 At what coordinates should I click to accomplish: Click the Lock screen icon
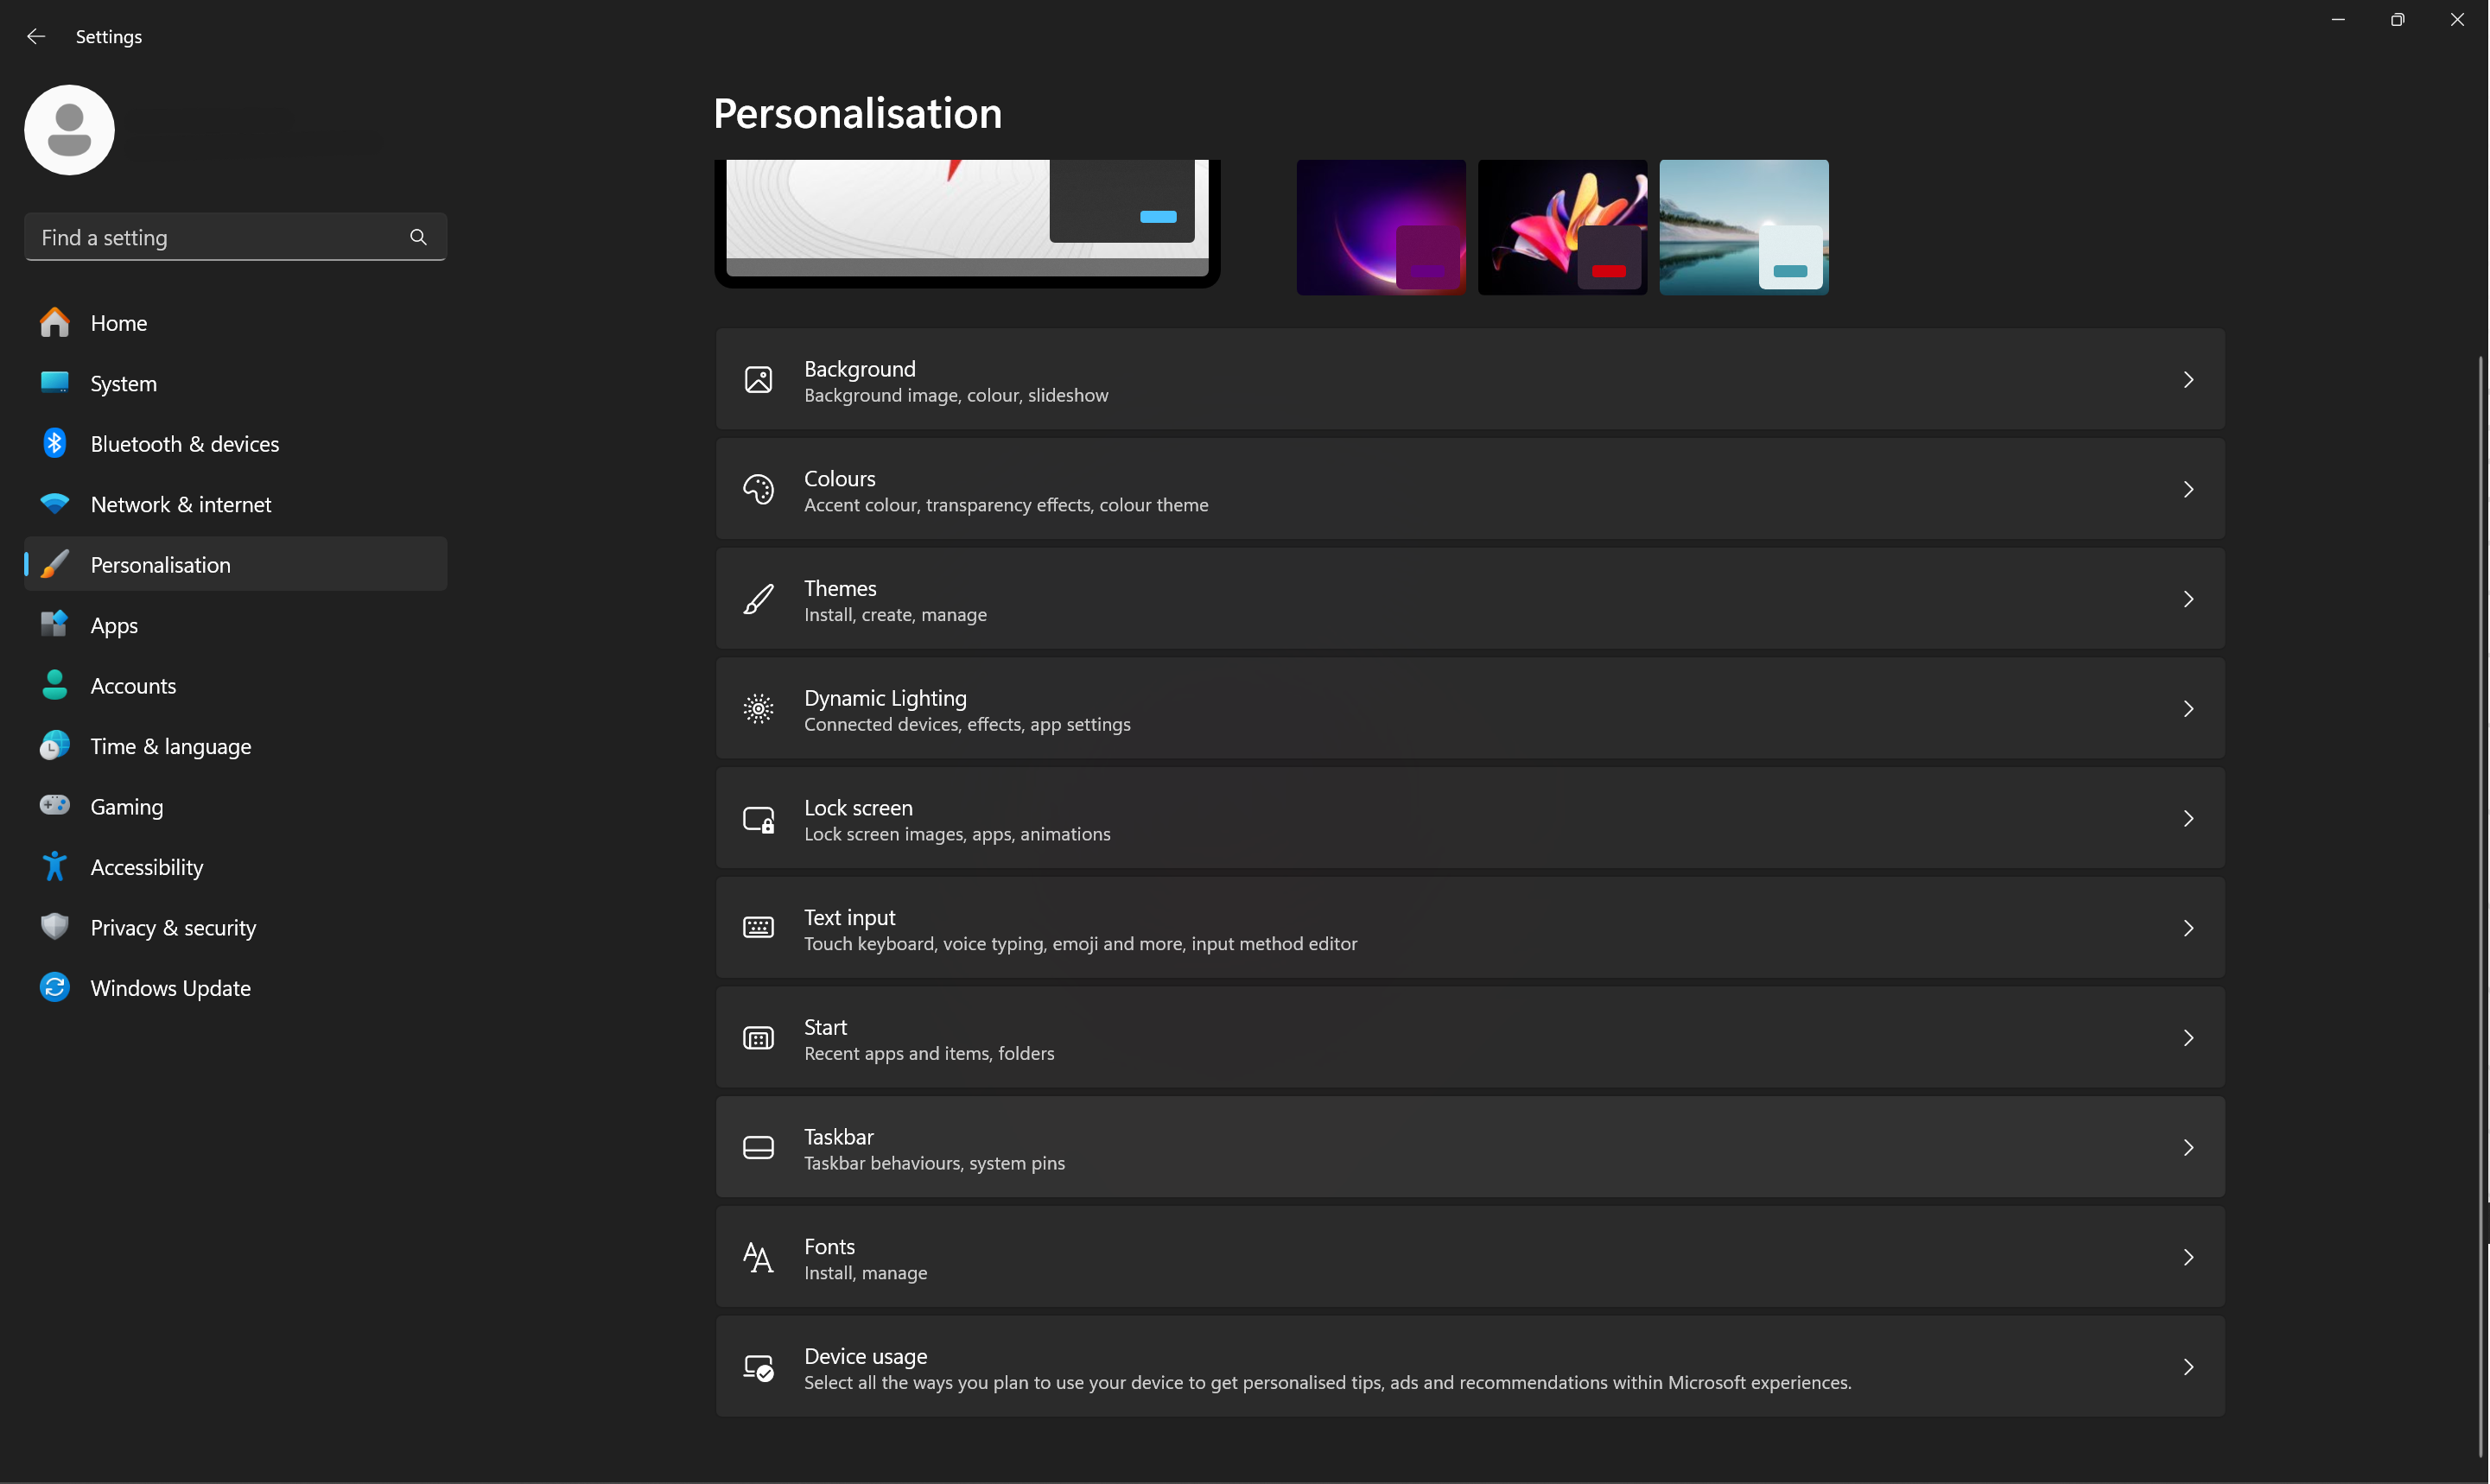(x=758, y=819)
